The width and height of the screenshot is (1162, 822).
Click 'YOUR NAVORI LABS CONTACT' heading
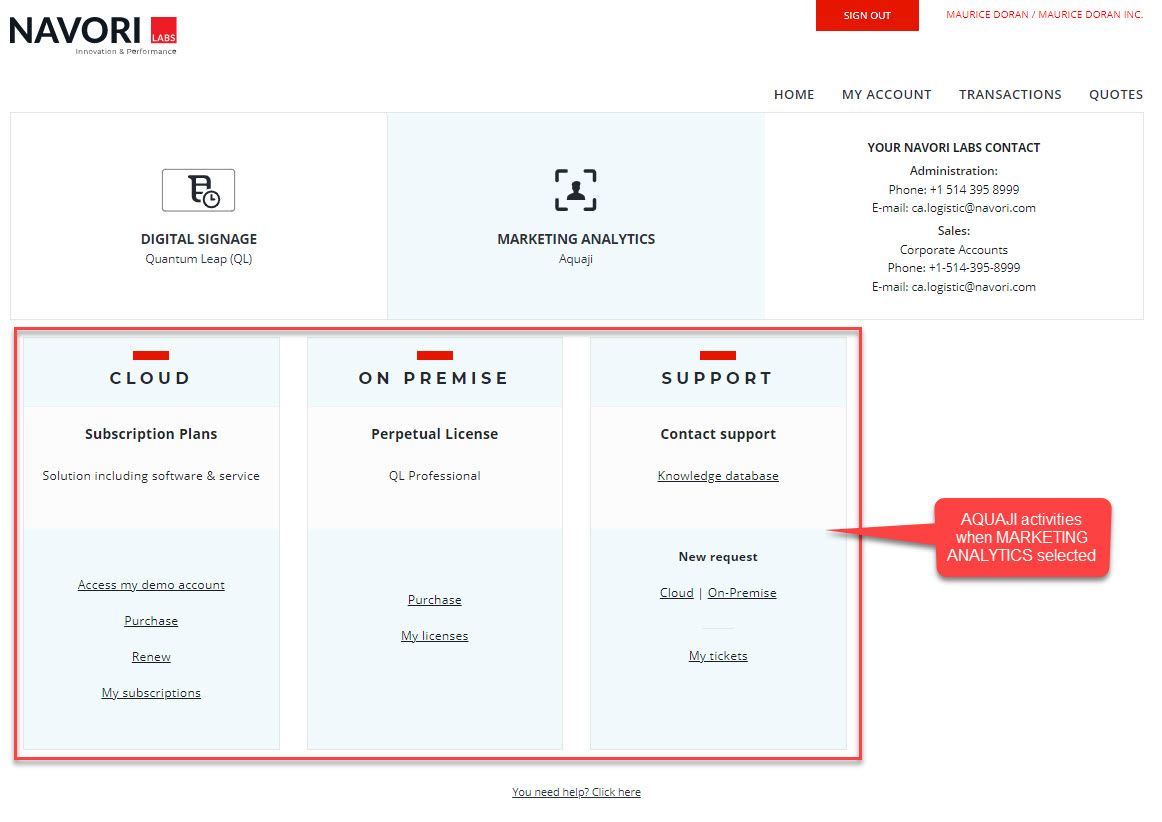click(x=954, y=148)
